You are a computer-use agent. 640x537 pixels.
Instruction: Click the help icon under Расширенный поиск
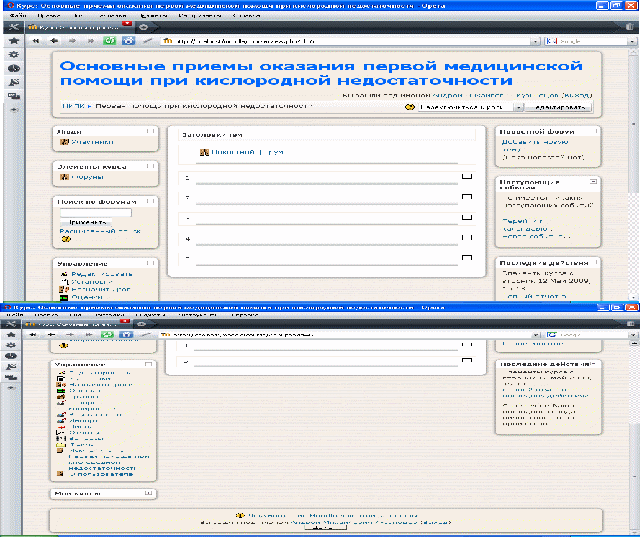tap(66, 239)
